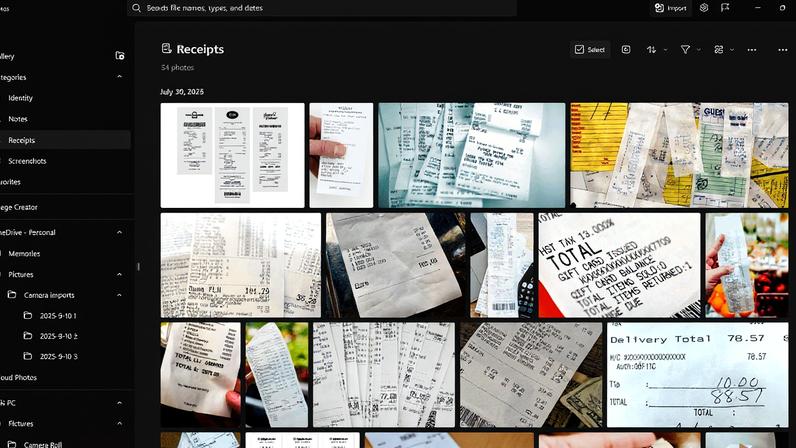The height and width of the screenshot is (448, 796).
Task: Open the receipt held over produce thumbnail
Action: (747, 265)
